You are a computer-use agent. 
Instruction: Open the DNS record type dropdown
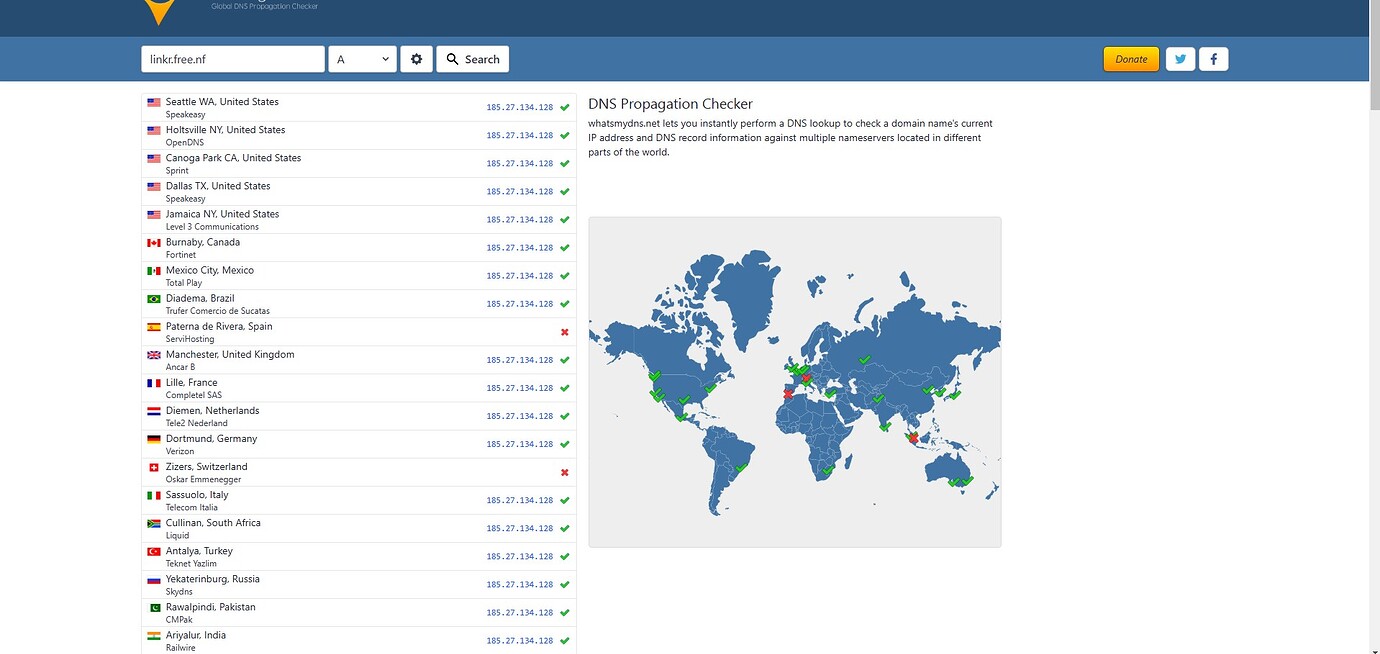point(362,59)
